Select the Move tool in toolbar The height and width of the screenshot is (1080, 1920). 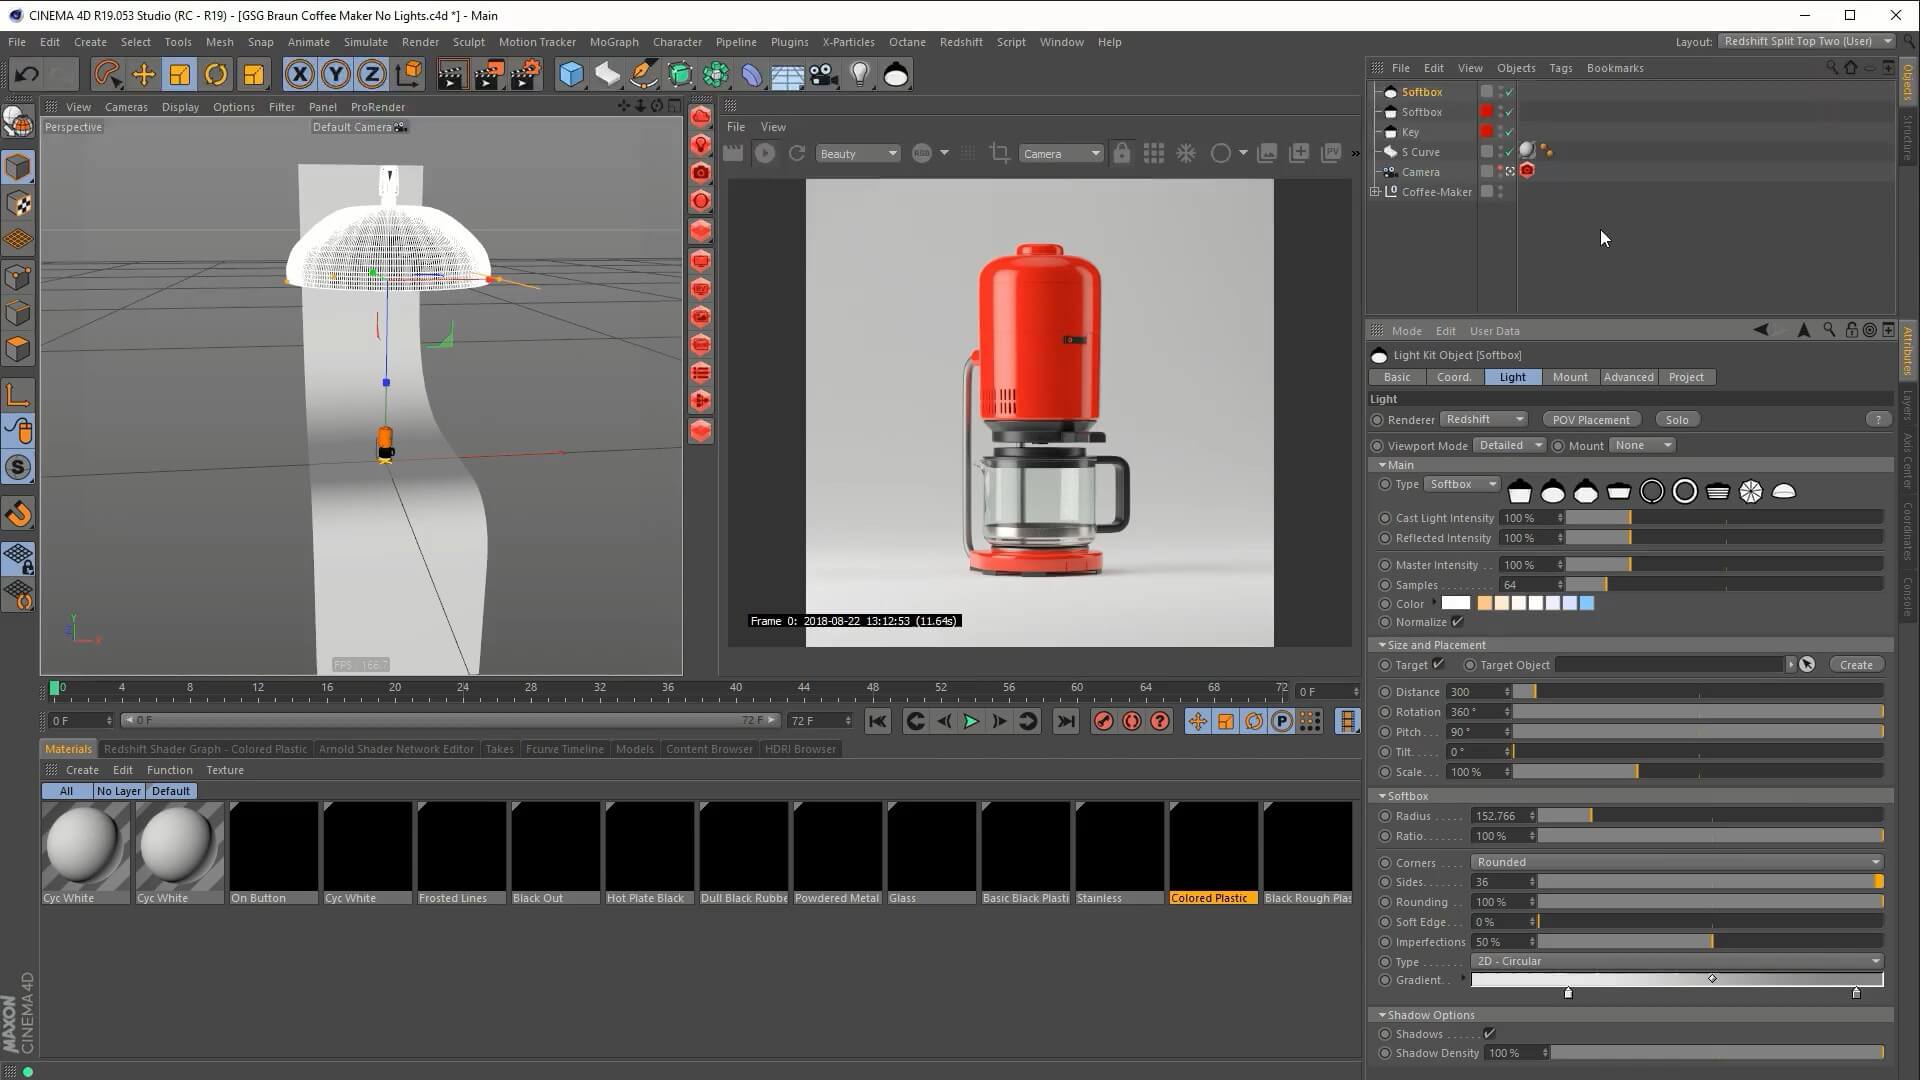coord(142,74)
